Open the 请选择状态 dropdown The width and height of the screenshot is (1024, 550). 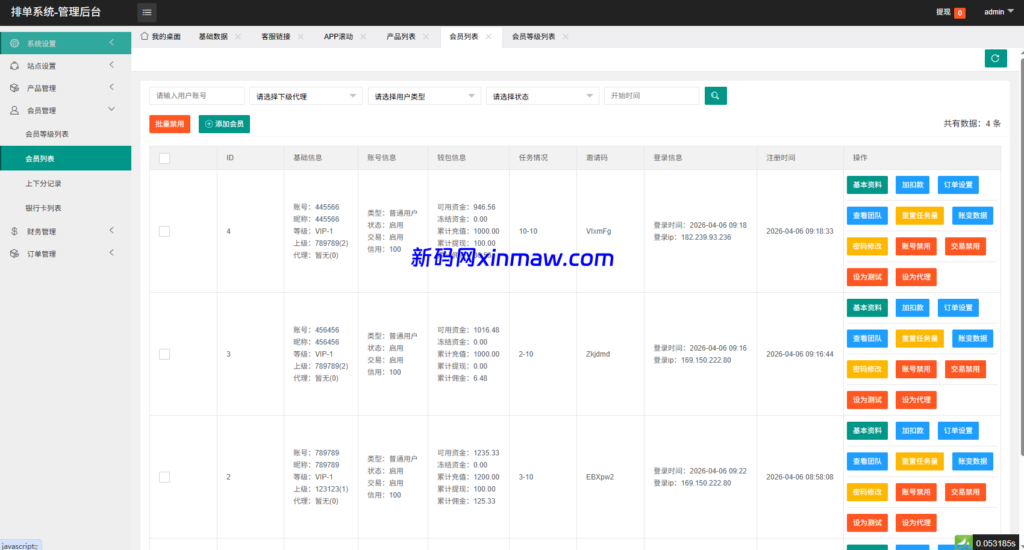tap(542, 96)
